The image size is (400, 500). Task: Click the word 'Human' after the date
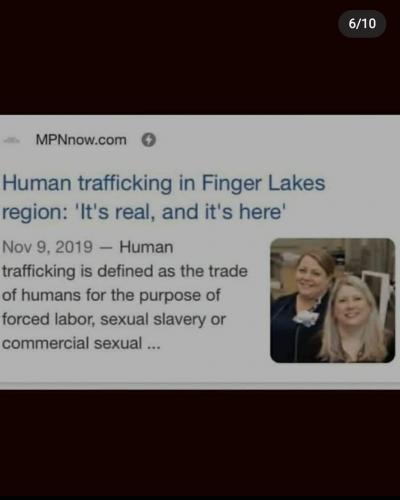click(146, 247)
